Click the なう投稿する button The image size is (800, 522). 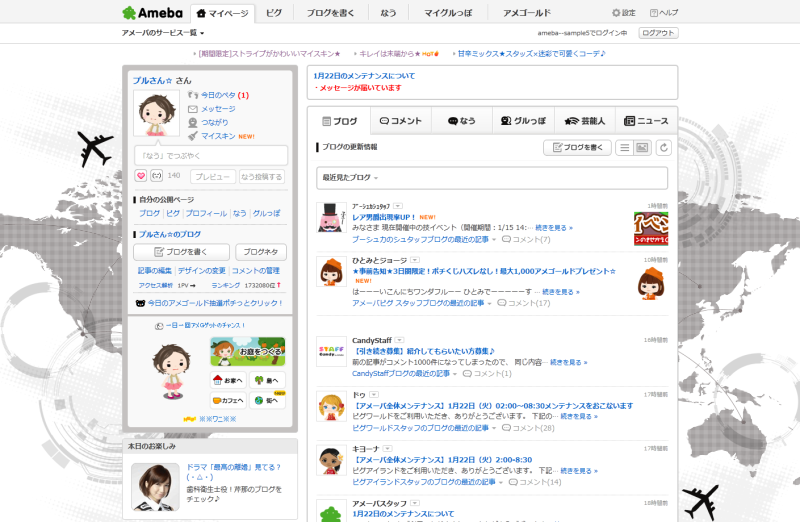262,177
